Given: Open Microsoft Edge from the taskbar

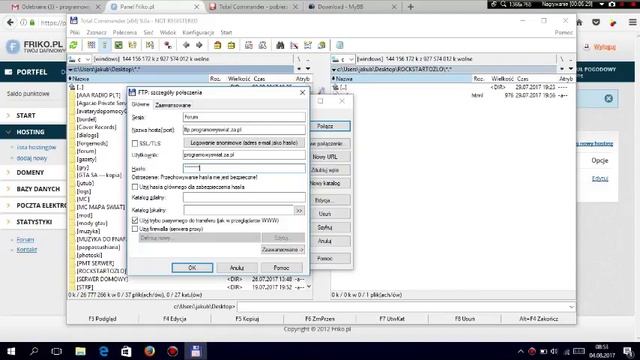Looking at the screenshot, I should click(104, 351).
